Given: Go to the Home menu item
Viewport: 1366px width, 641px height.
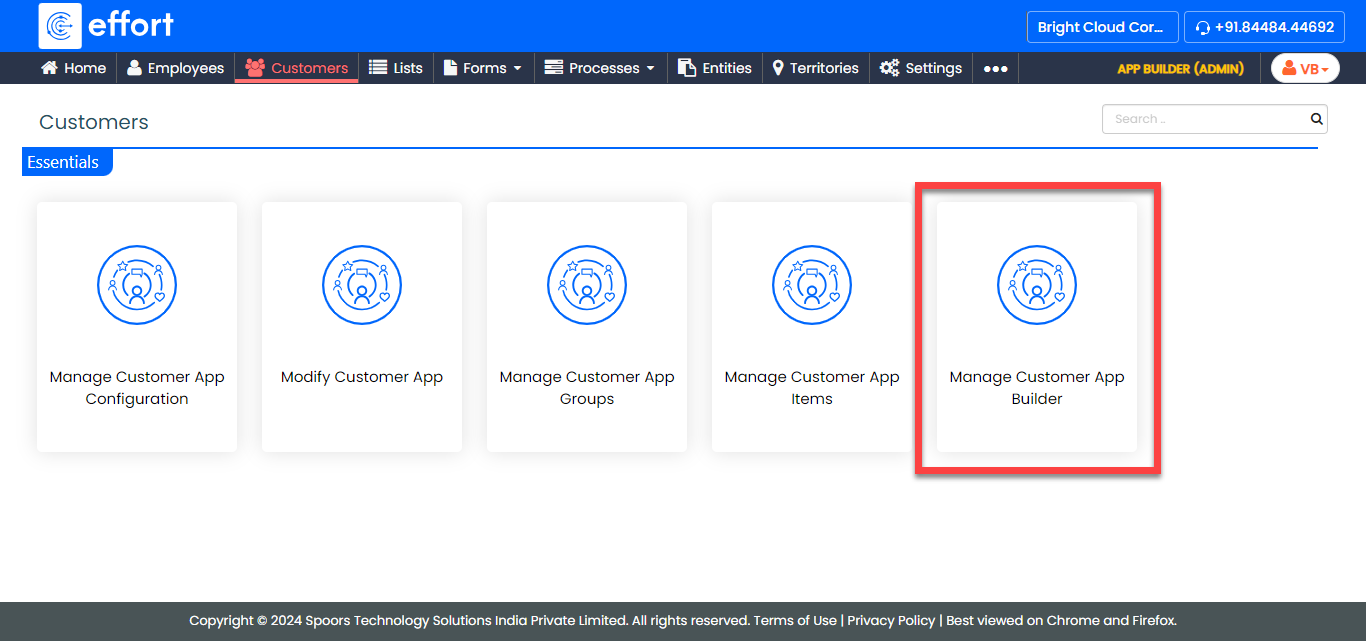Looking at the screenshot, I should [x=73, y=68].
